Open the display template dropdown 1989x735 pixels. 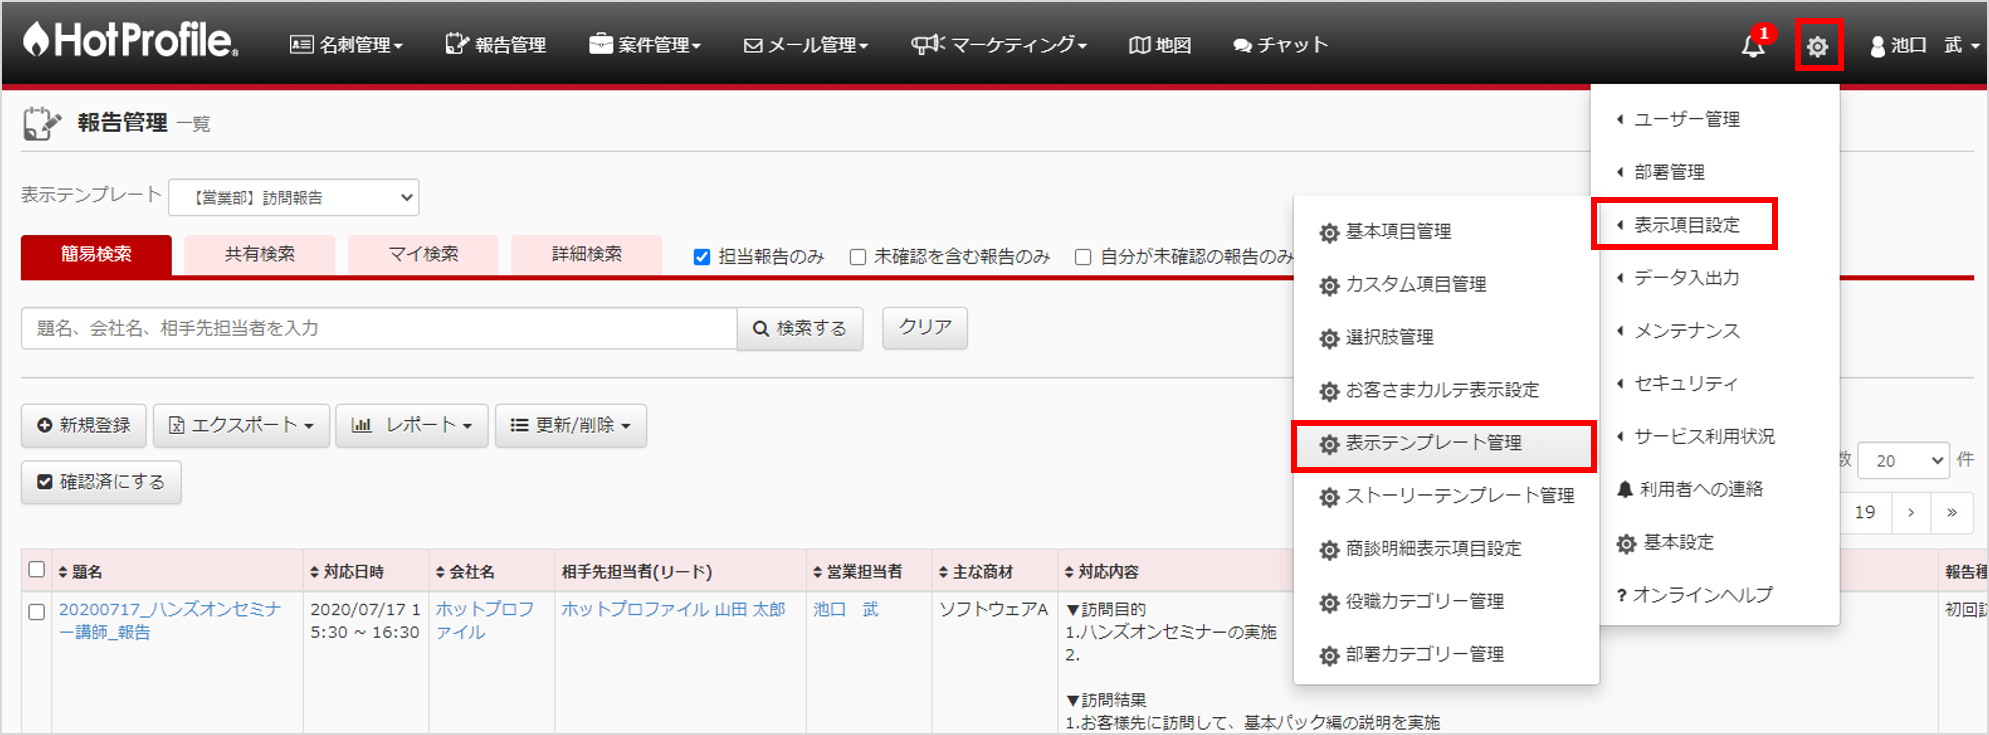coord(294,197)
